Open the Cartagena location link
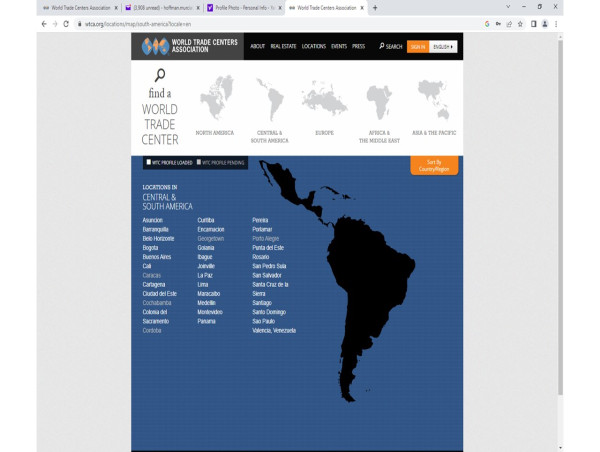The width and height of the screenshot is (600, 452). (x=154, y=284)
